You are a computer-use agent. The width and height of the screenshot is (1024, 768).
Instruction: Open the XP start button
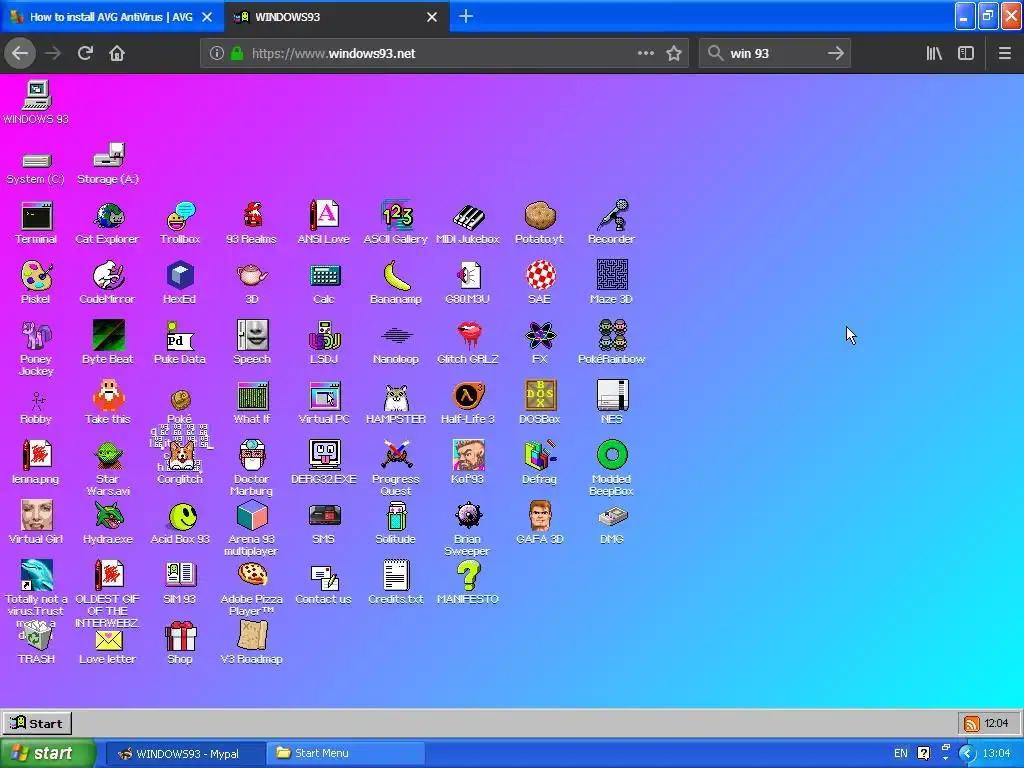[x=47, y=754]
